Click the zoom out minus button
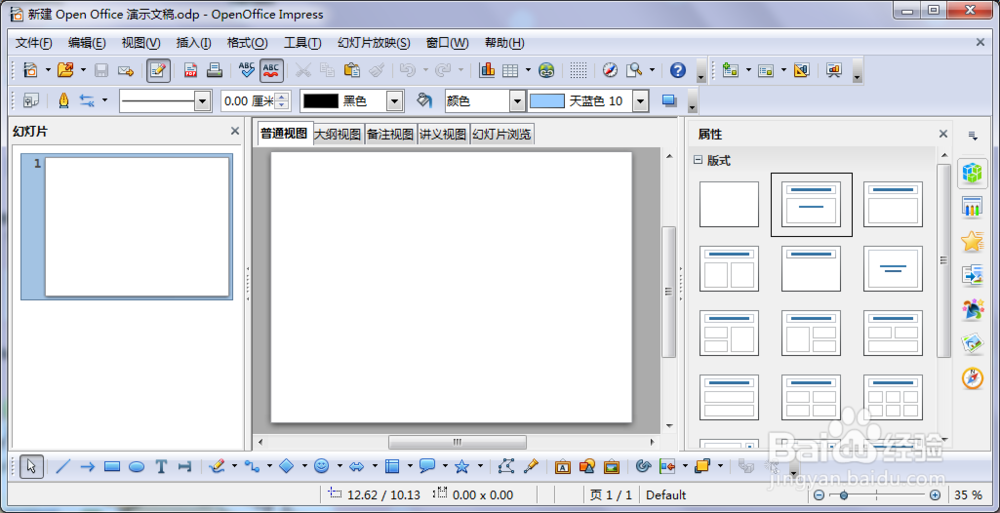The image size is (1000, 513). (x=818, y=495)
